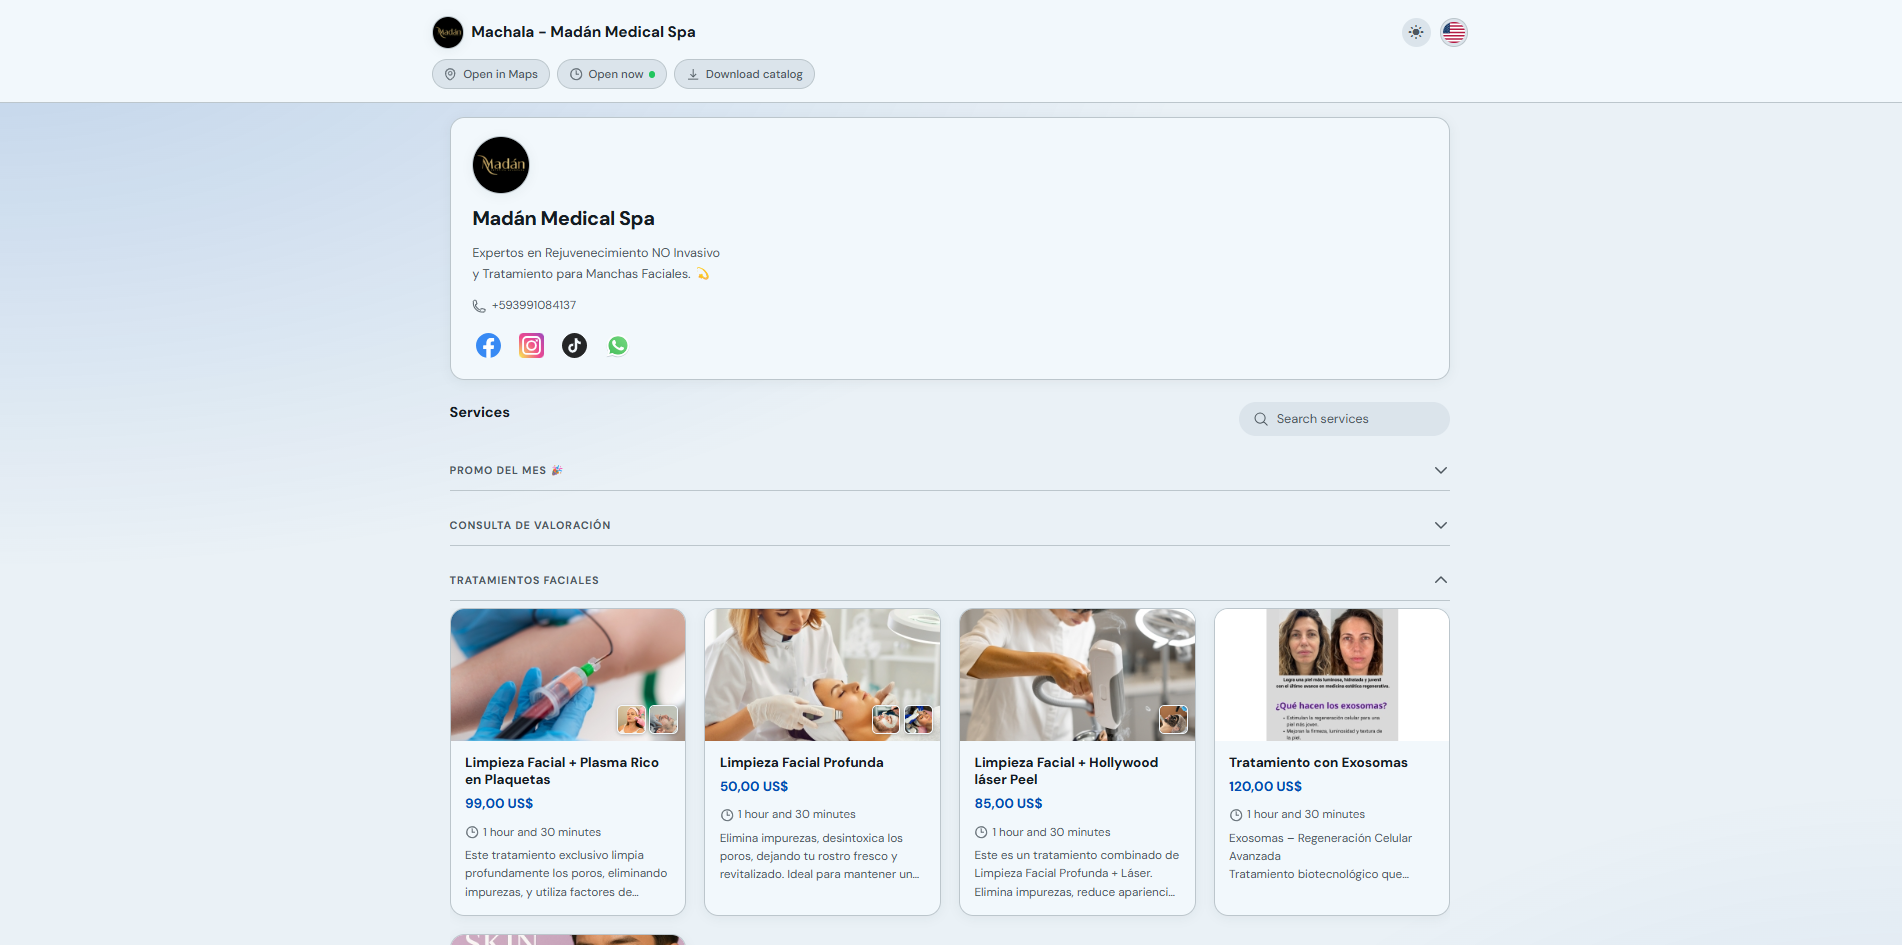Image resolution: width=1902 pixels, height=945 pixels.
Task: Click clock icon on Limpieza Profunda card
Action: [727, 815]
